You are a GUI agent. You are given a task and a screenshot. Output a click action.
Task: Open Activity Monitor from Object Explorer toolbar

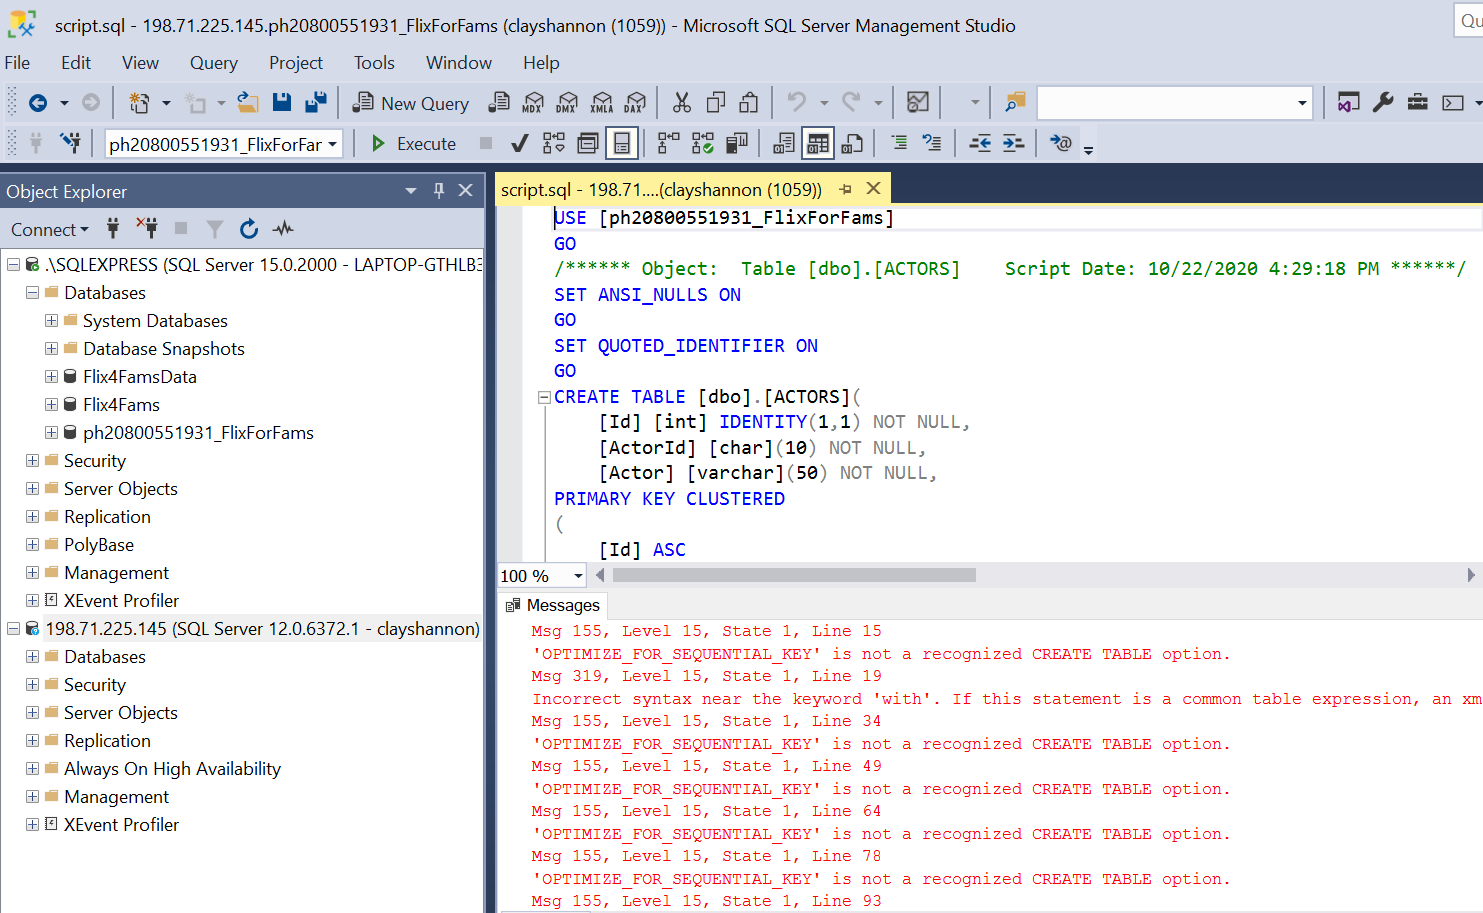[x=282, y=229]
